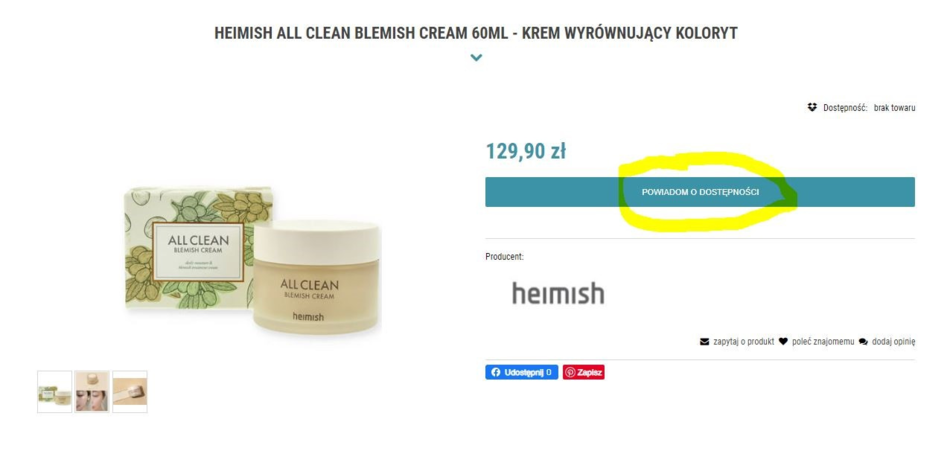This screenshot has width=950, height=451.
Task: Click the envelope icon beside zapytaj o produkt
Action: pyautogui.click(x=704, y=342)
